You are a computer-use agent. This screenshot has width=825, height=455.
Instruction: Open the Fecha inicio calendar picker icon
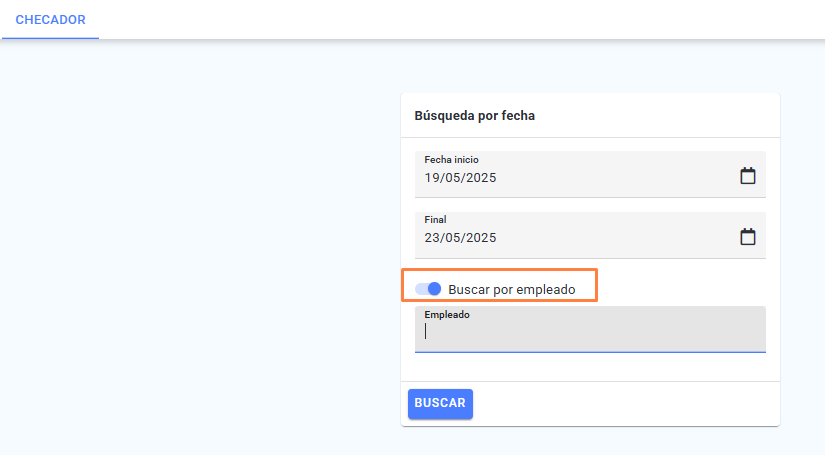tap(748, 176)
